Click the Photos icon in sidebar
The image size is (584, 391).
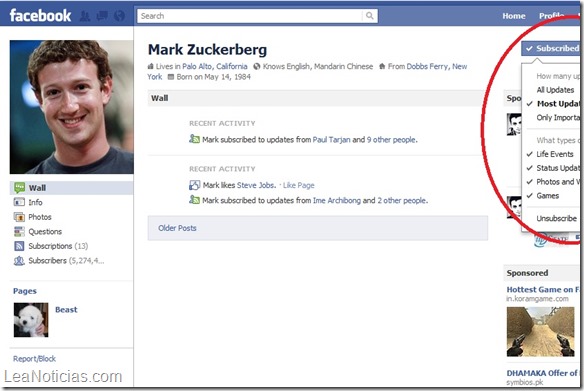point(19,217)
